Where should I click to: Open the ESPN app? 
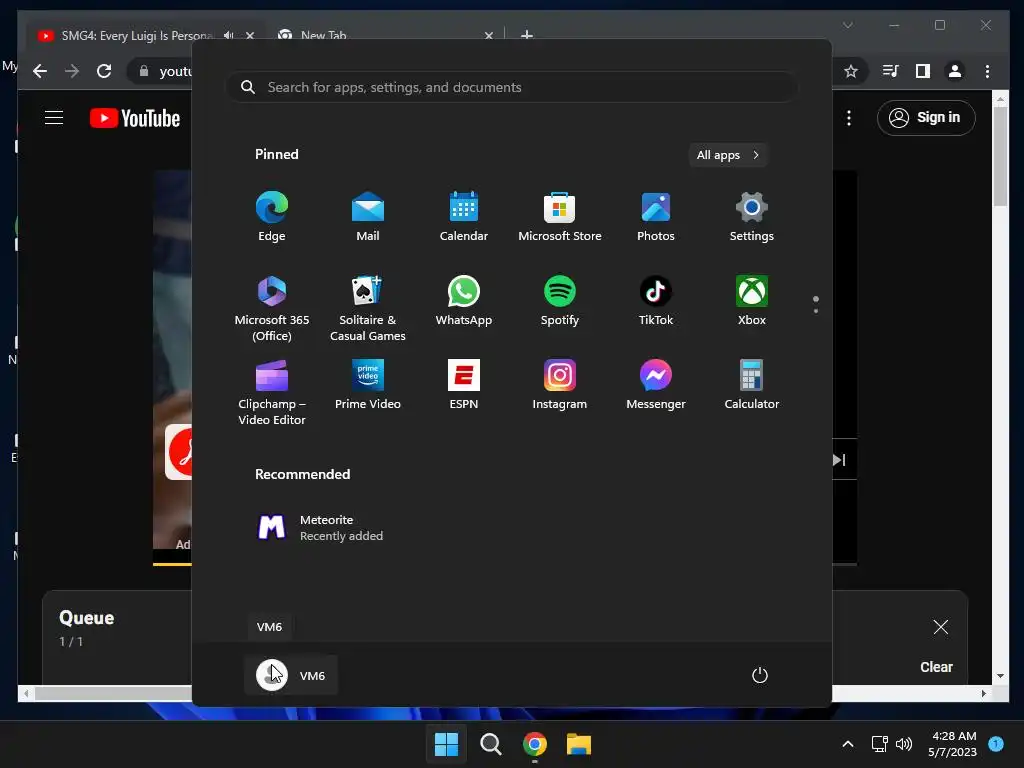(464, 385)
